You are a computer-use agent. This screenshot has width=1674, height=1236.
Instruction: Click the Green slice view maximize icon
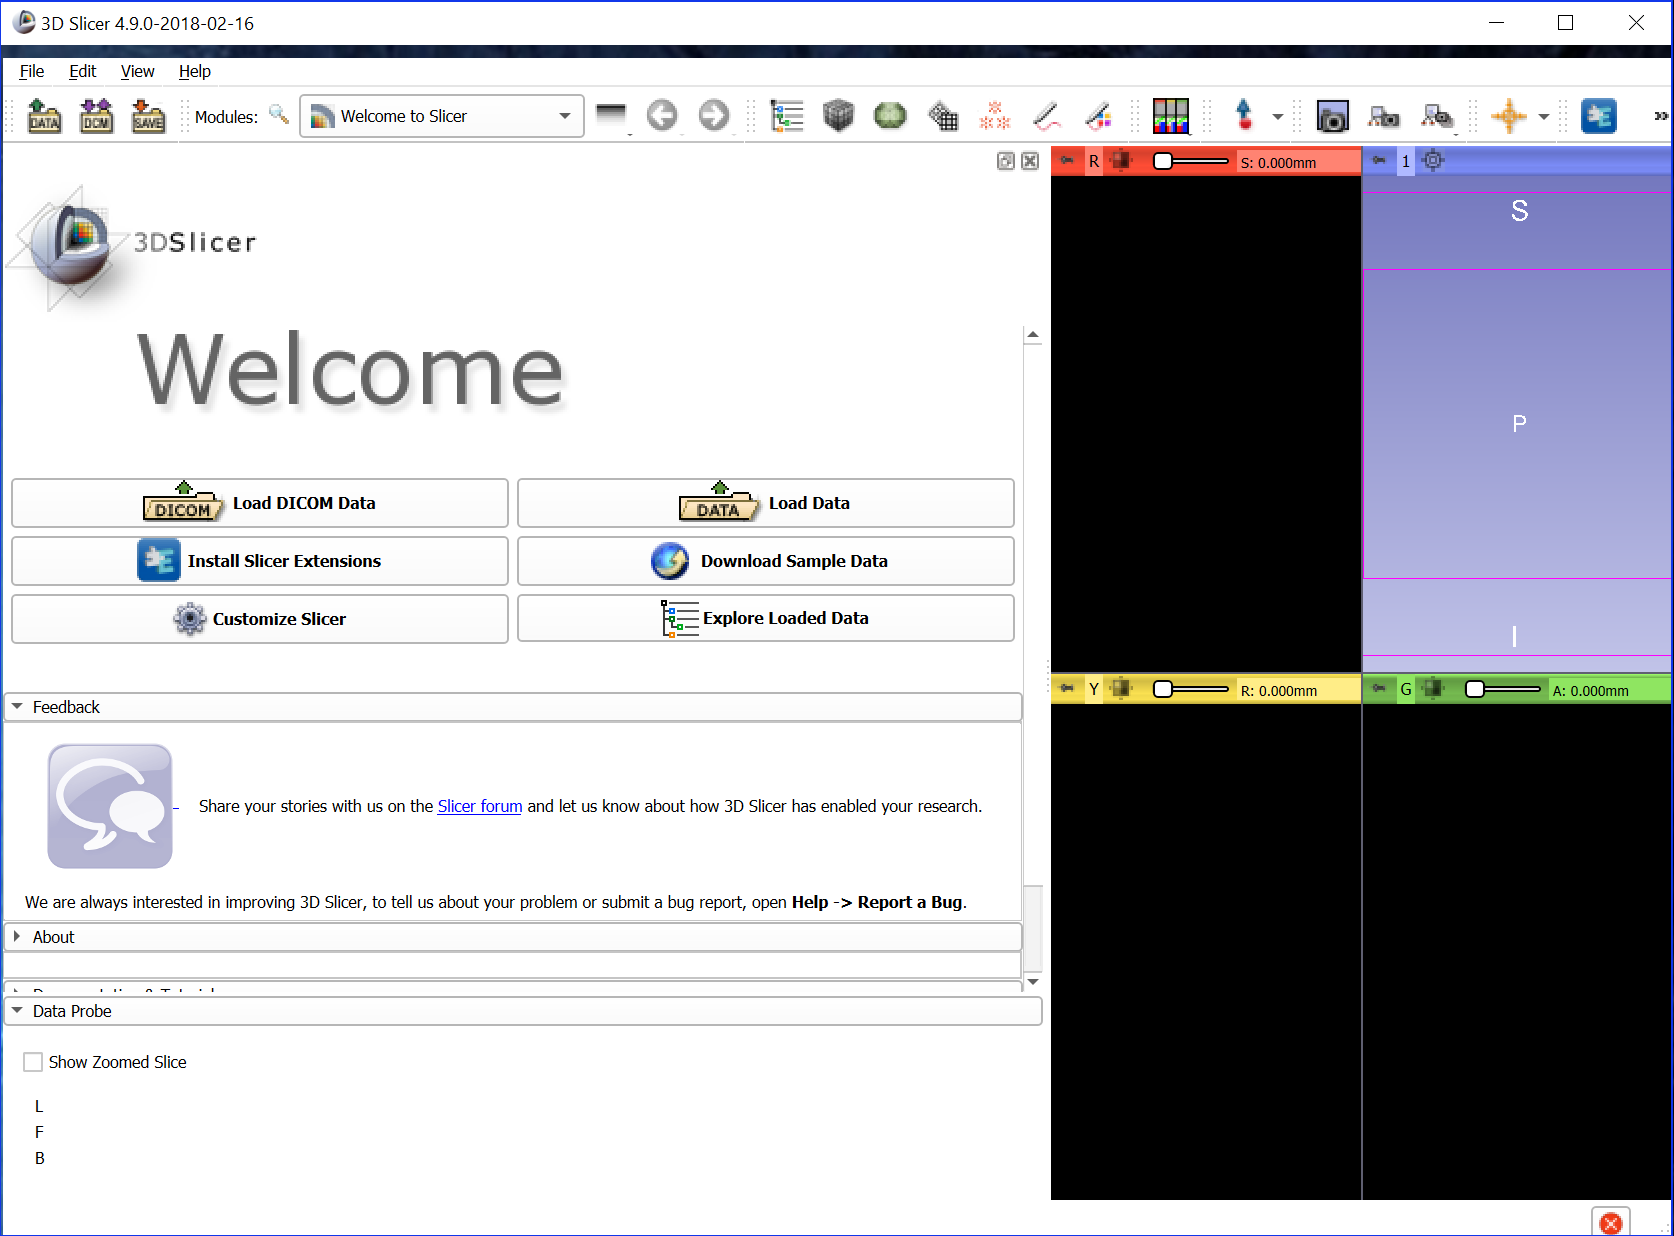click(x=1433, y=689)
